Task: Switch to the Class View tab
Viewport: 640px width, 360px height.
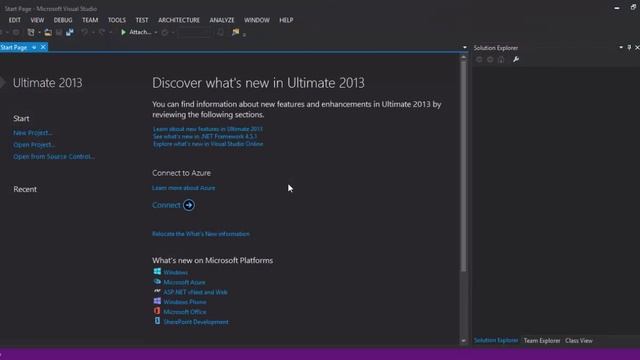Action: click(579, 340)
